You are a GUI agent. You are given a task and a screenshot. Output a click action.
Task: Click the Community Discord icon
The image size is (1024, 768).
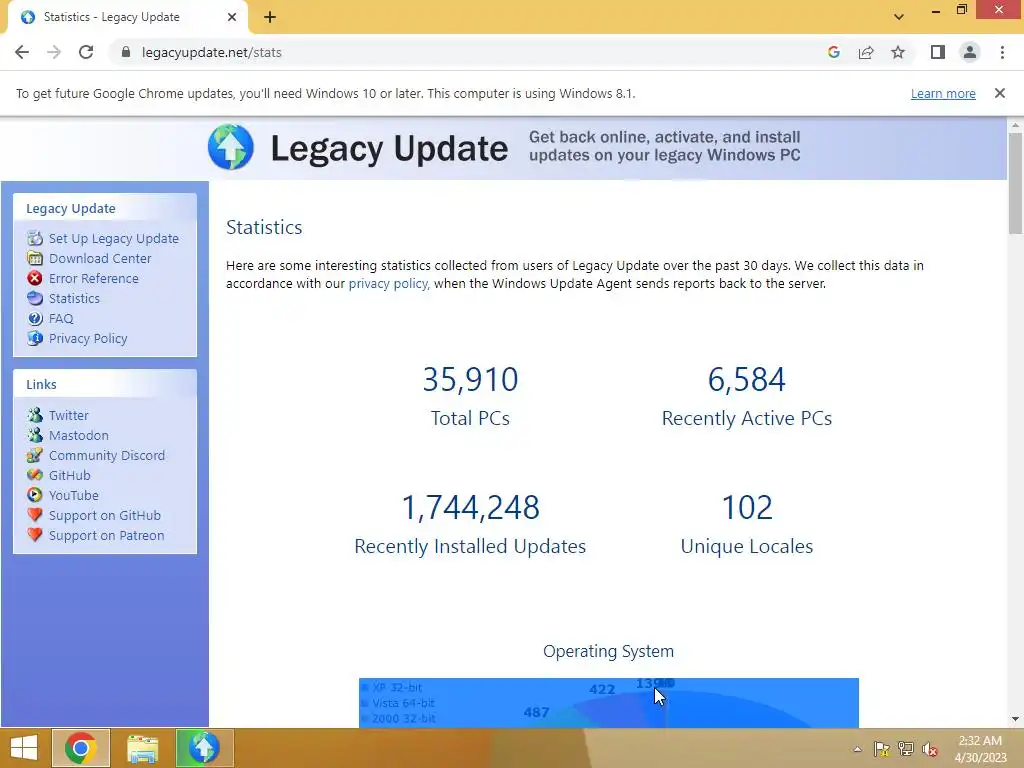click(x=35, y=455)
